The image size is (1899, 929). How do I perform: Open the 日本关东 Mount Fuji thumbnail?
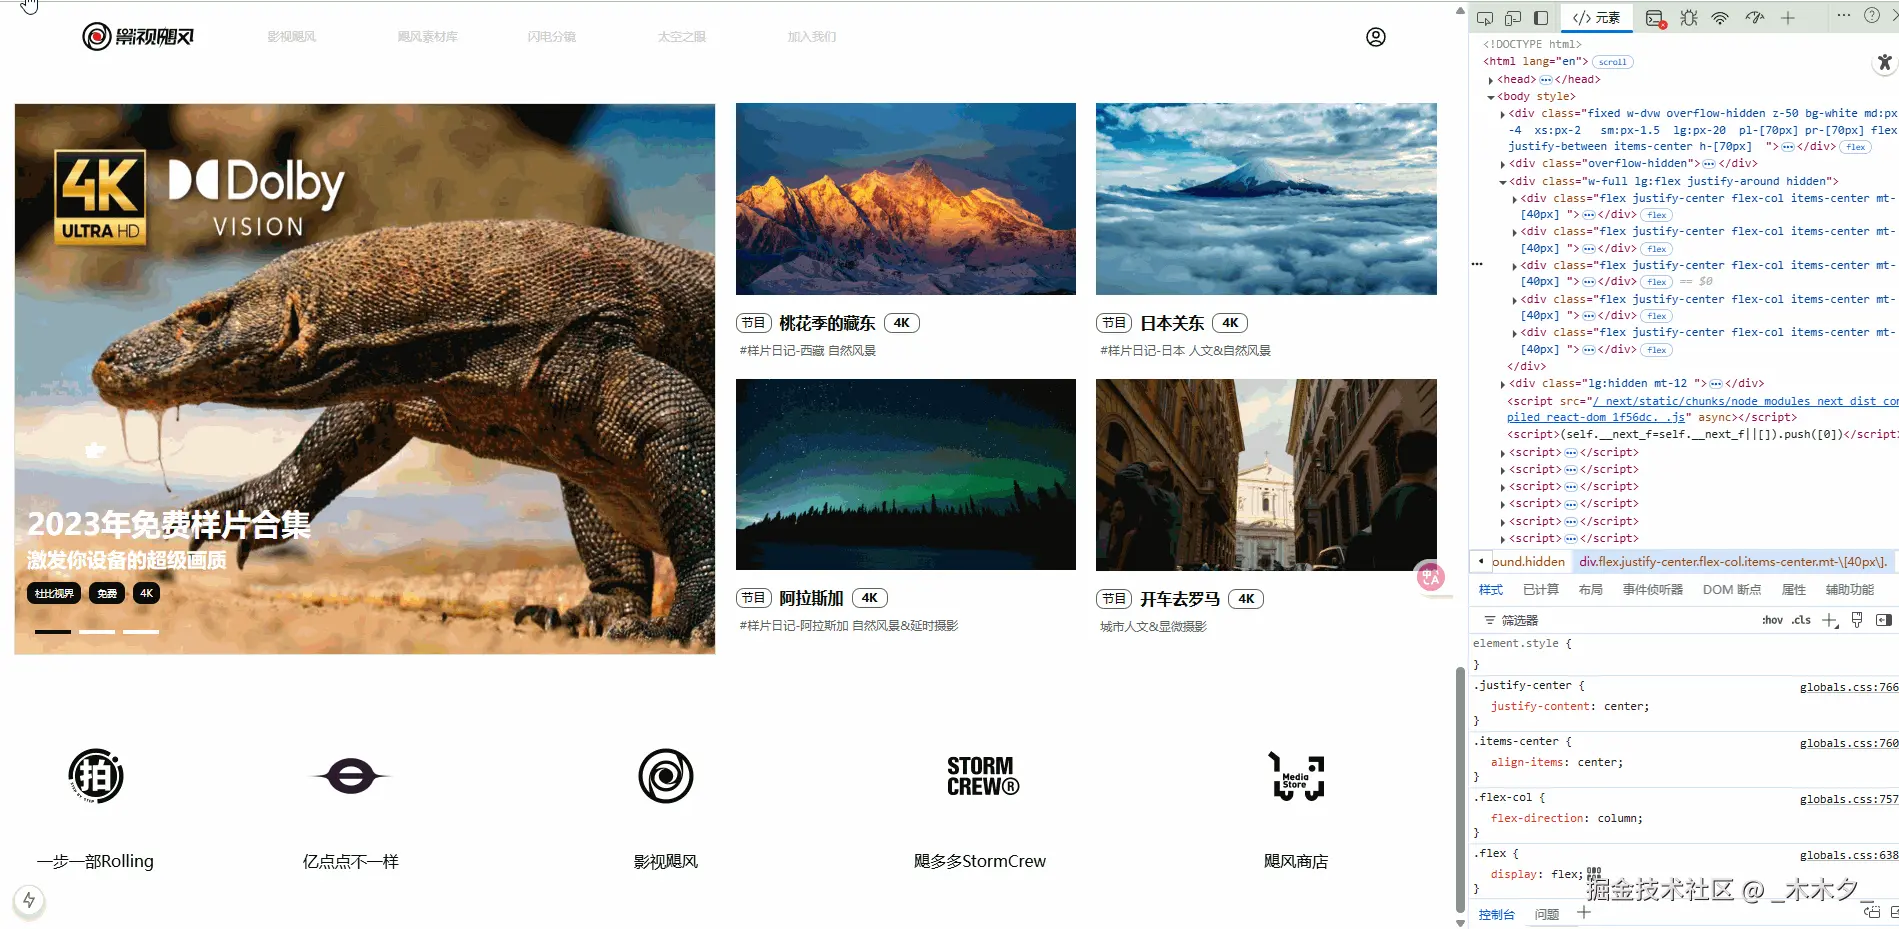(1266, 199)
